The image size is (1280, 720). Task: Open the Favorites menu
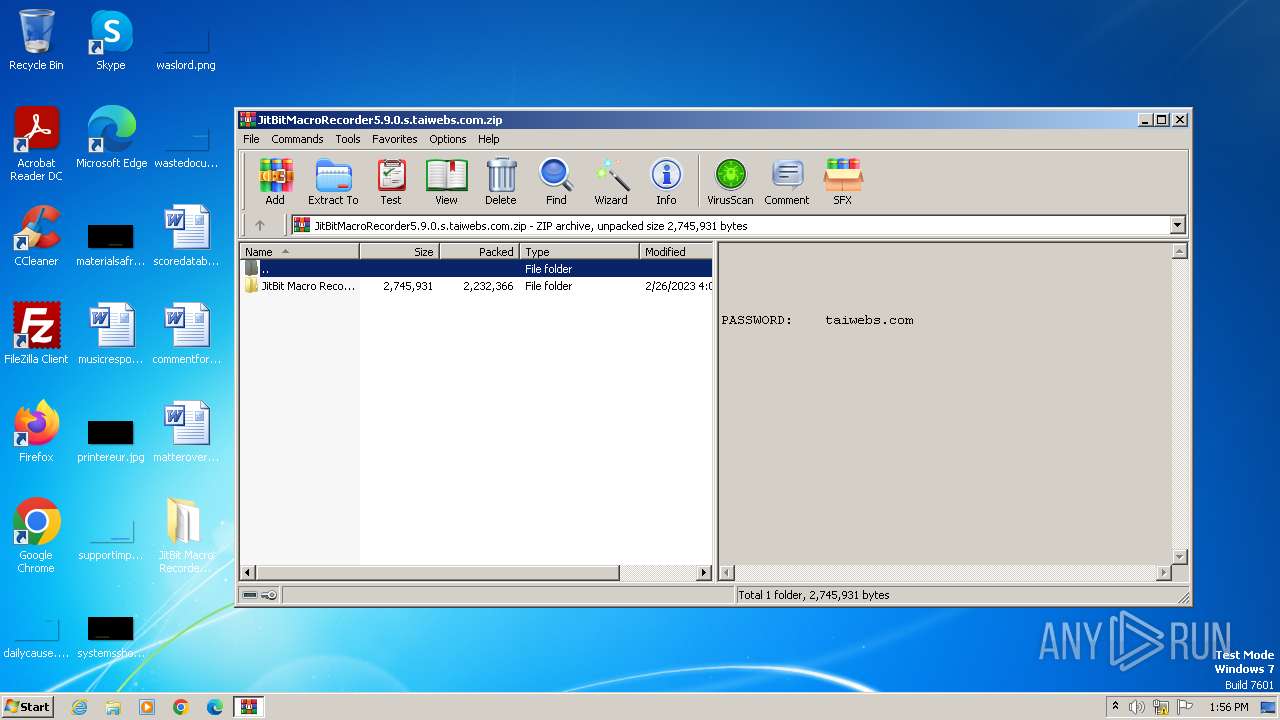click(x=395, y=139)
